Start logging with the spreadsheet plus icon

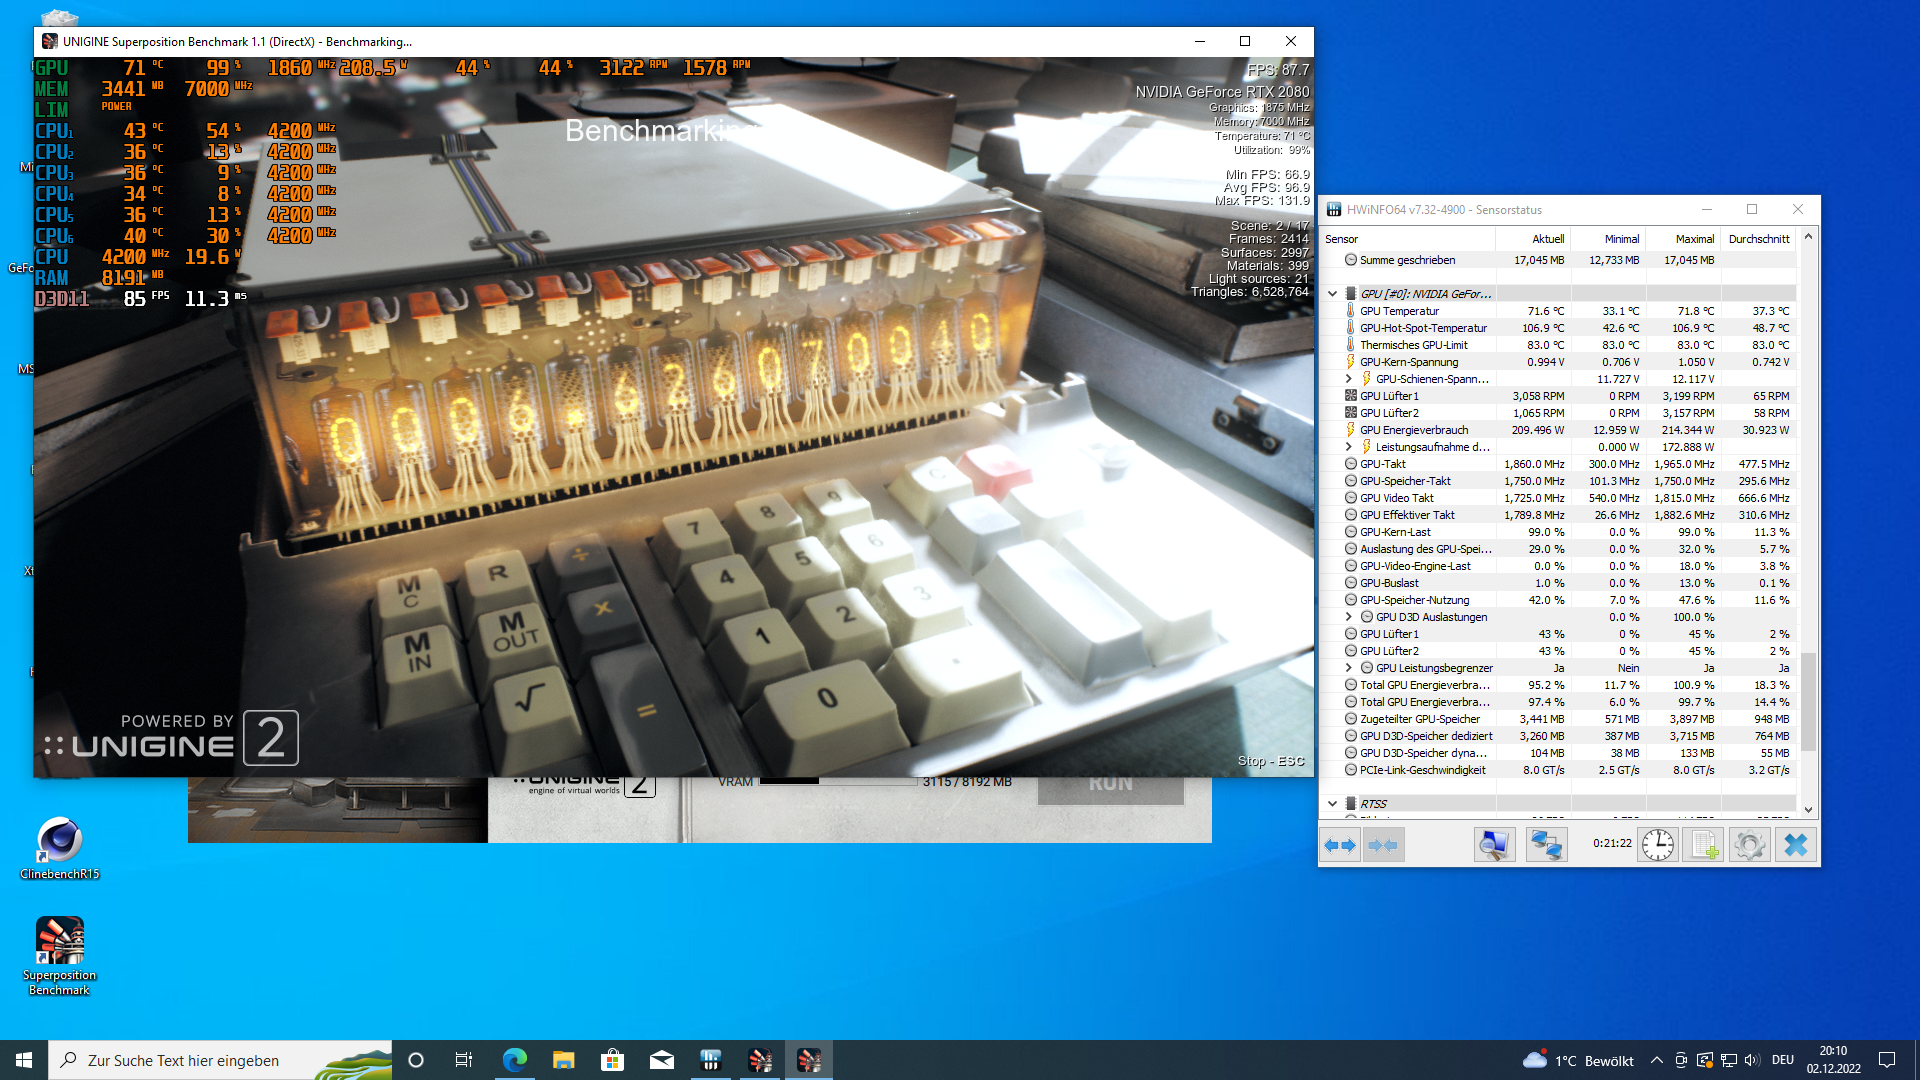pos(1703,845)
